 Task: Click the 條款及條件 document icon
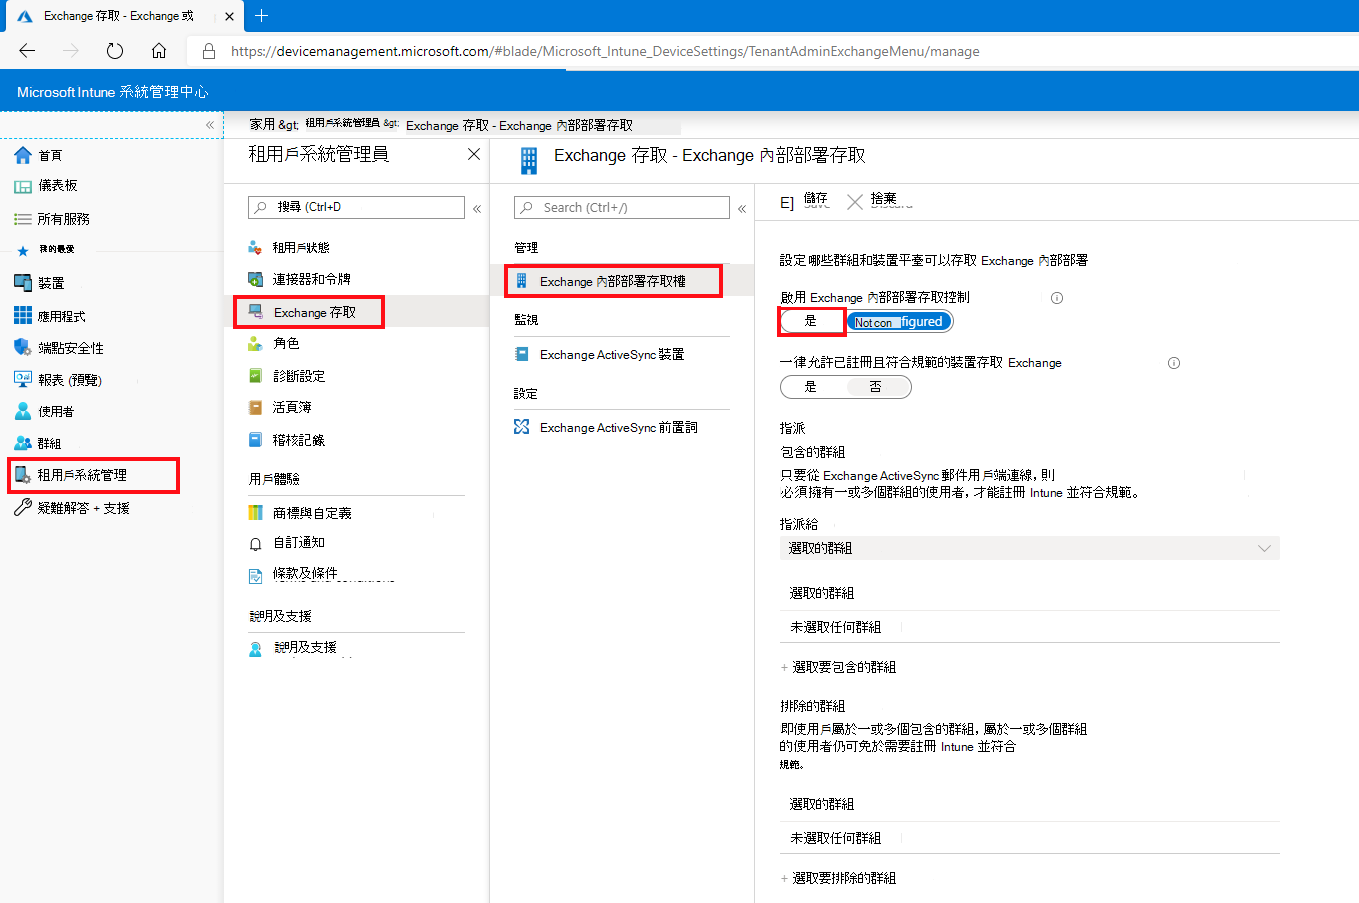click(255, 575)
